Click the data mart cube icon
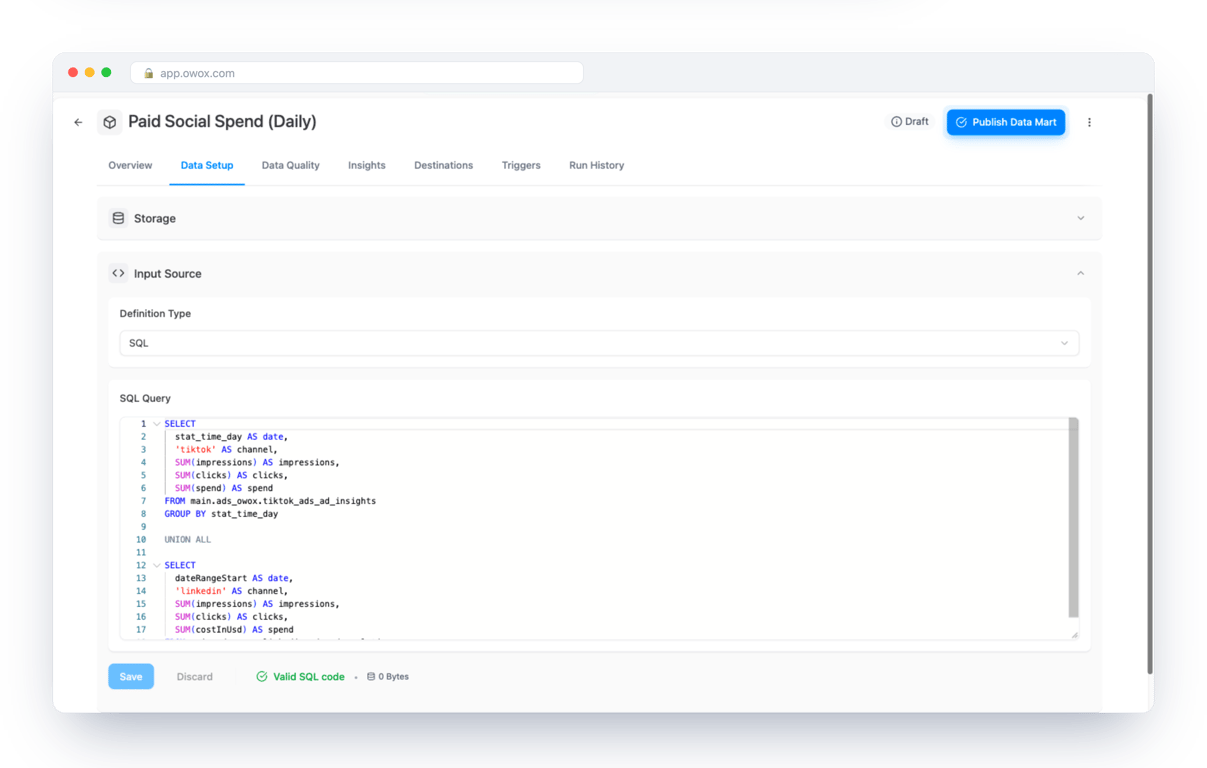This screenshot has width=1207, height=768. [x=109, y=122]
